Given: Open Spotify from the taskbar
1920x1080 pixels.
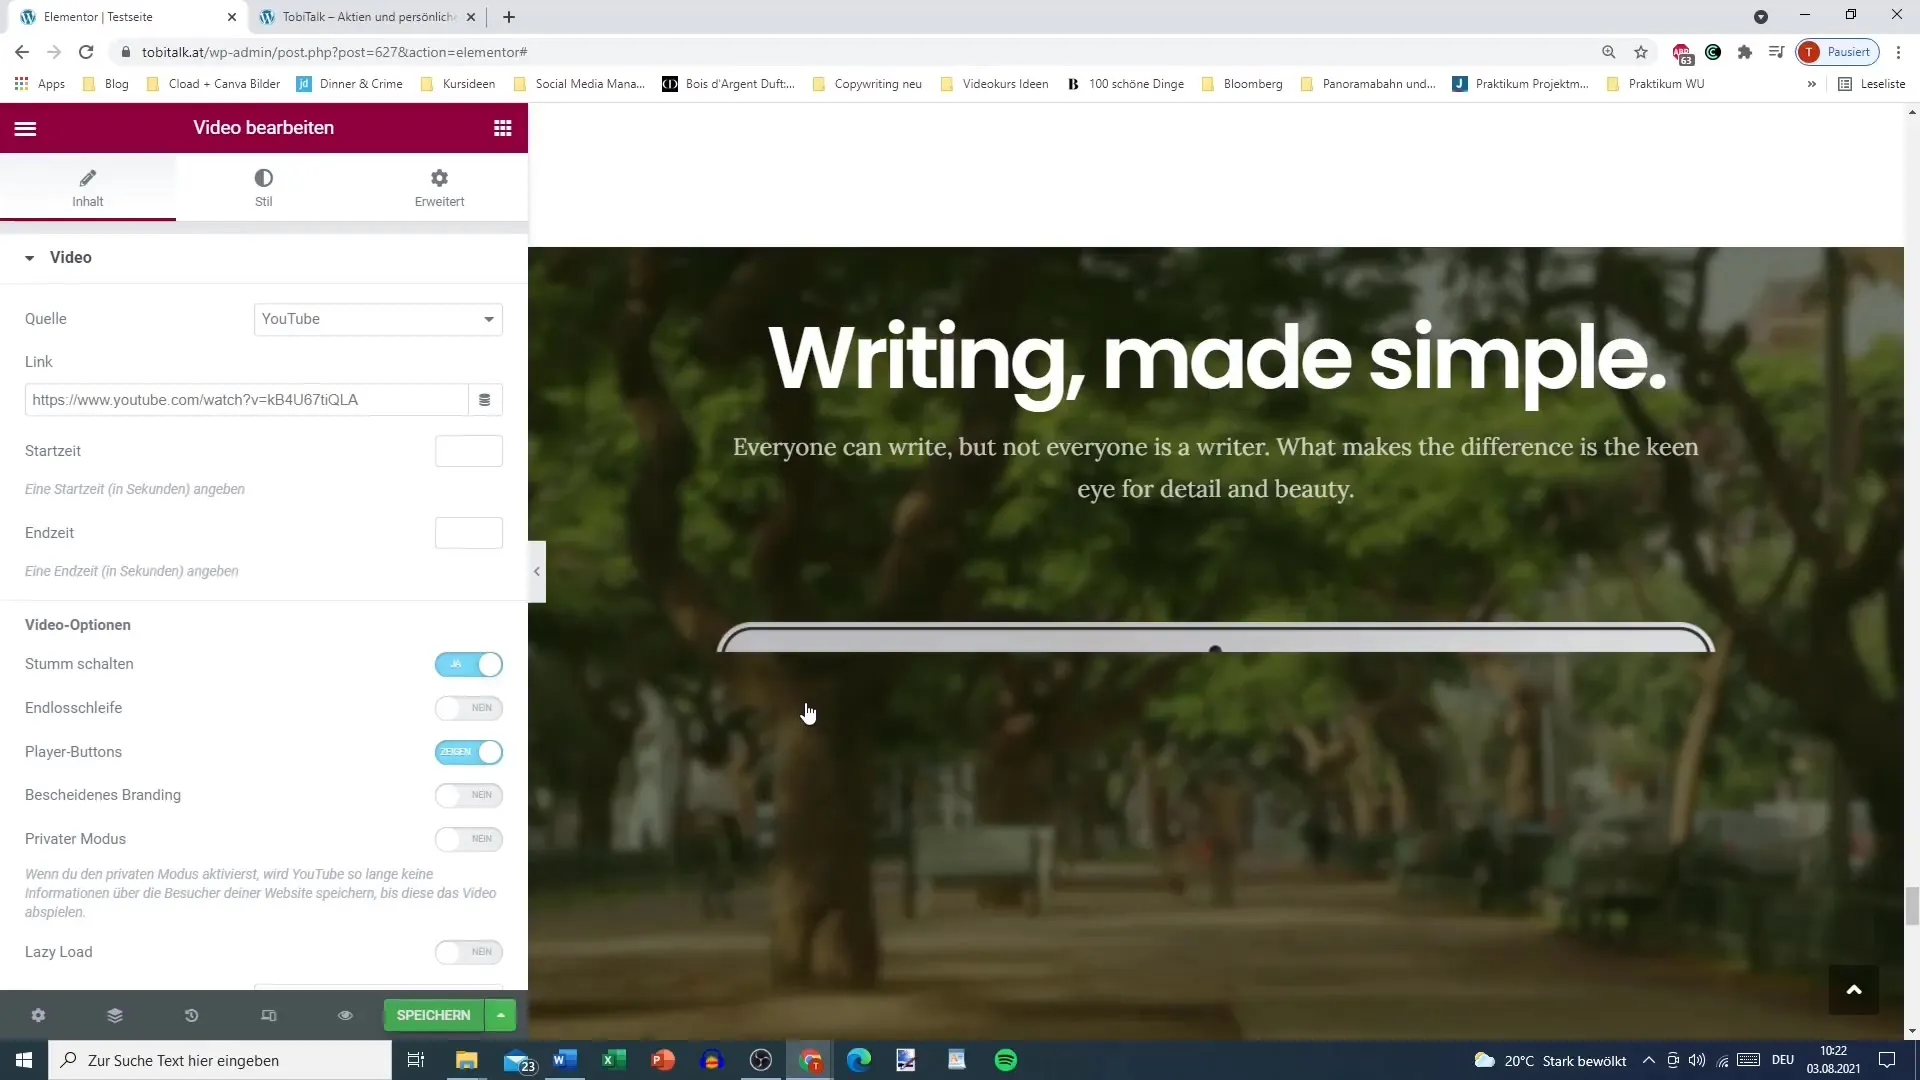Looking at the screenshot, I should [x=1006, y=1060].
